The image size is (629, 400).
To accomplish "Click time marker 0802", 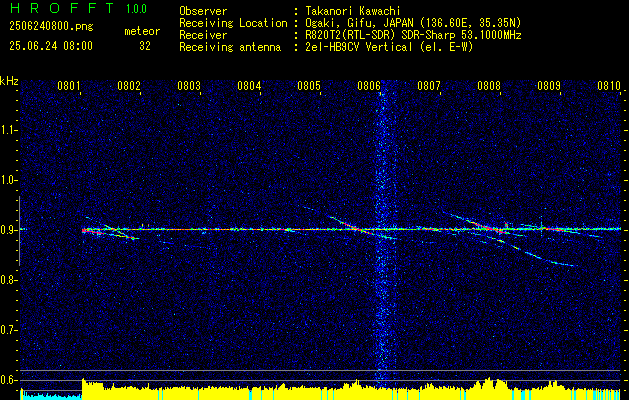I will point(129,85).
